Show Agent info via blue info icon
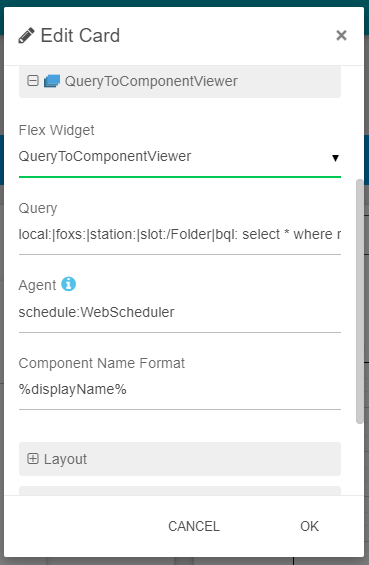369x565 pixels. click(x=68, y=284)
